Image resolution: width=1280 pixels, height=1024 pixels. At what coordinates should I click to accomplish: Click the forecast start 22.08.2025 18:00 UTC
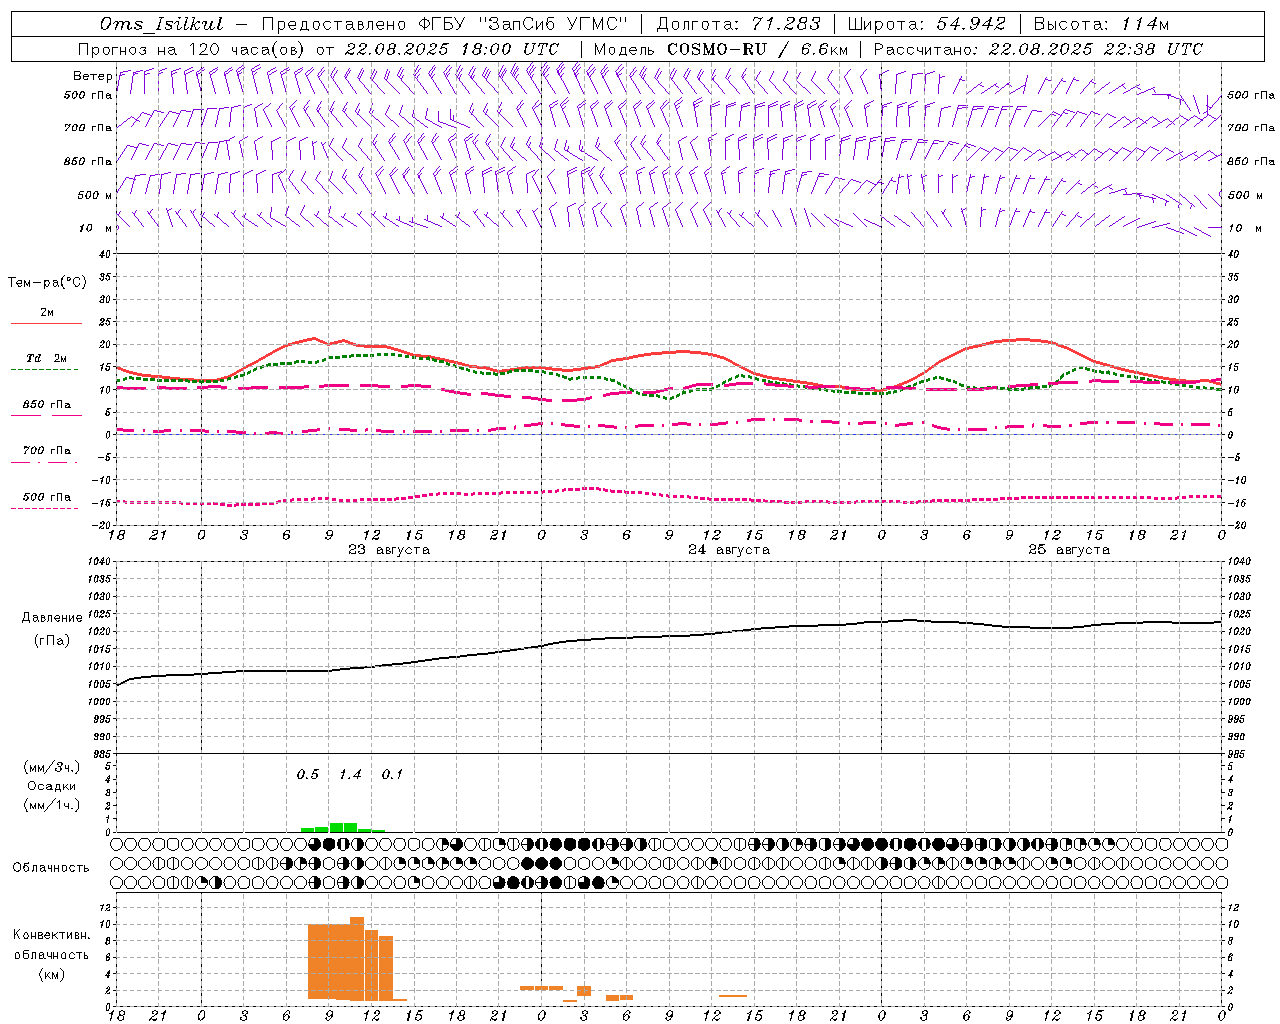point(452,49)
